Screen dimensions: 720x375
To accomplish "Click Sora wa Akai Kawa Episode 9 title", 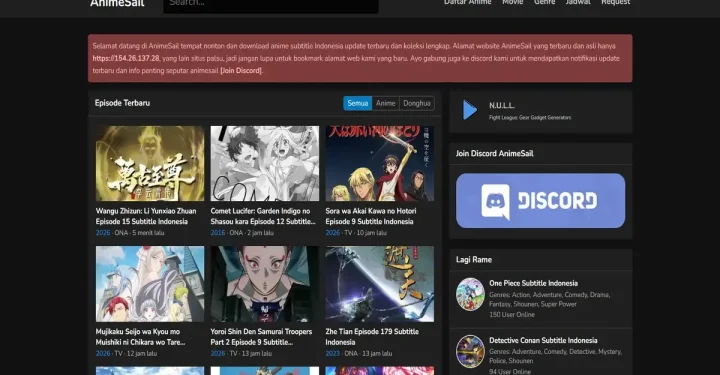I will (x=371, y=216).
